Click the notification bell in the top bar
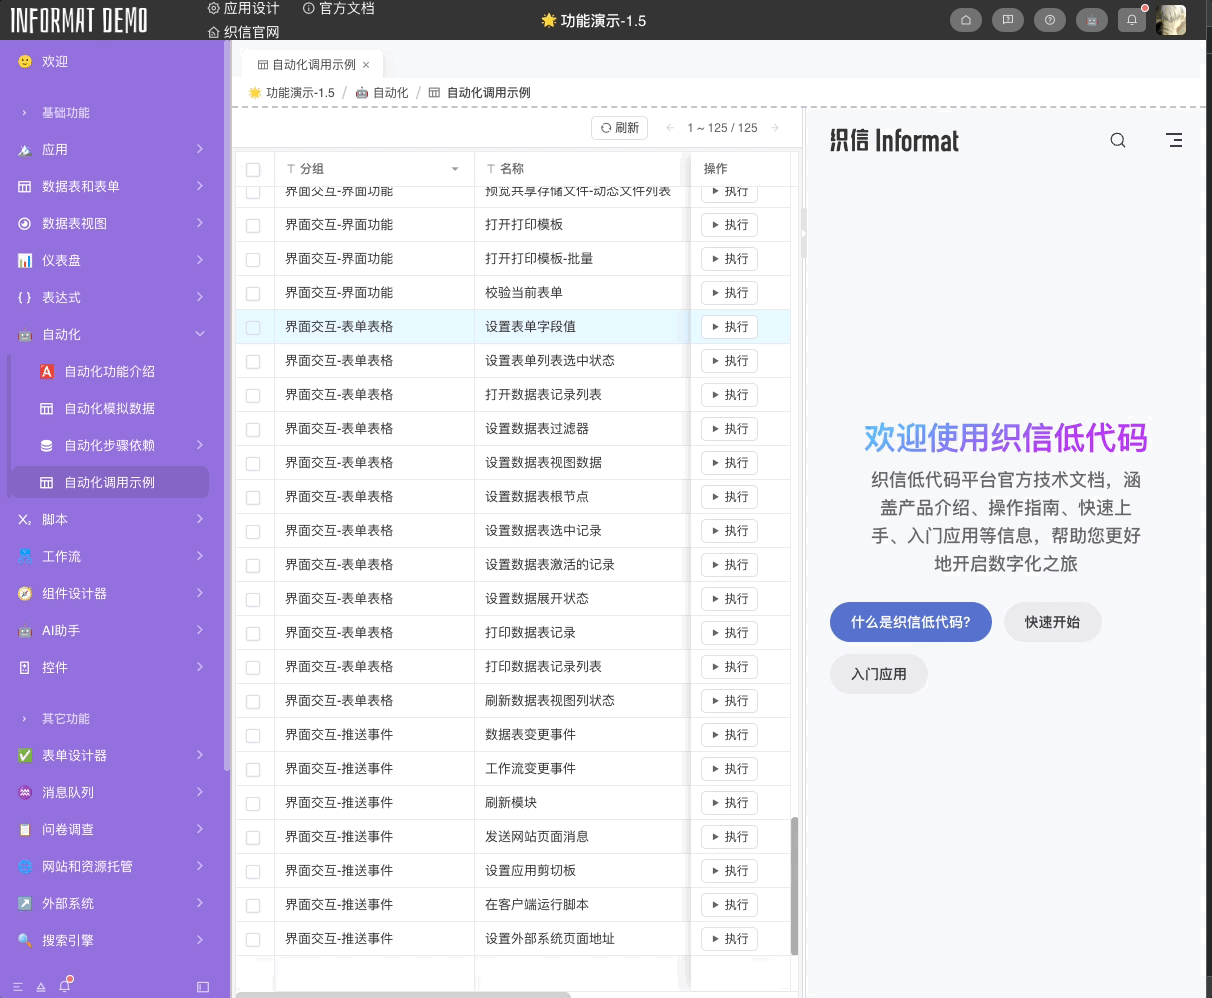Screen dimensions: 1212x998 point(1132,19)
